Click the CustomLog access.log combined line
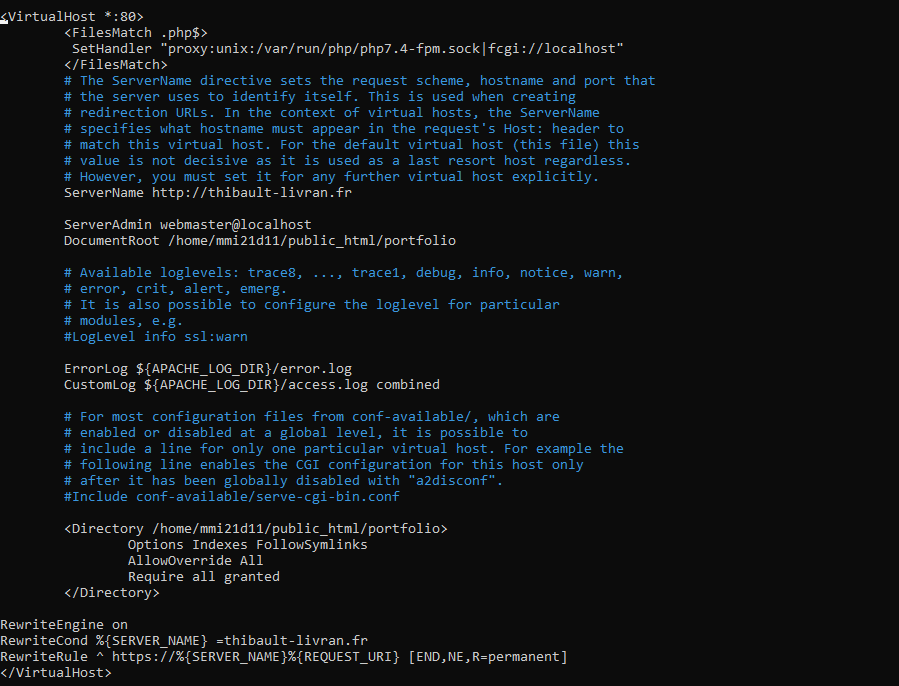899x686 pixels. pyautogui.click(x=251, y=385)
